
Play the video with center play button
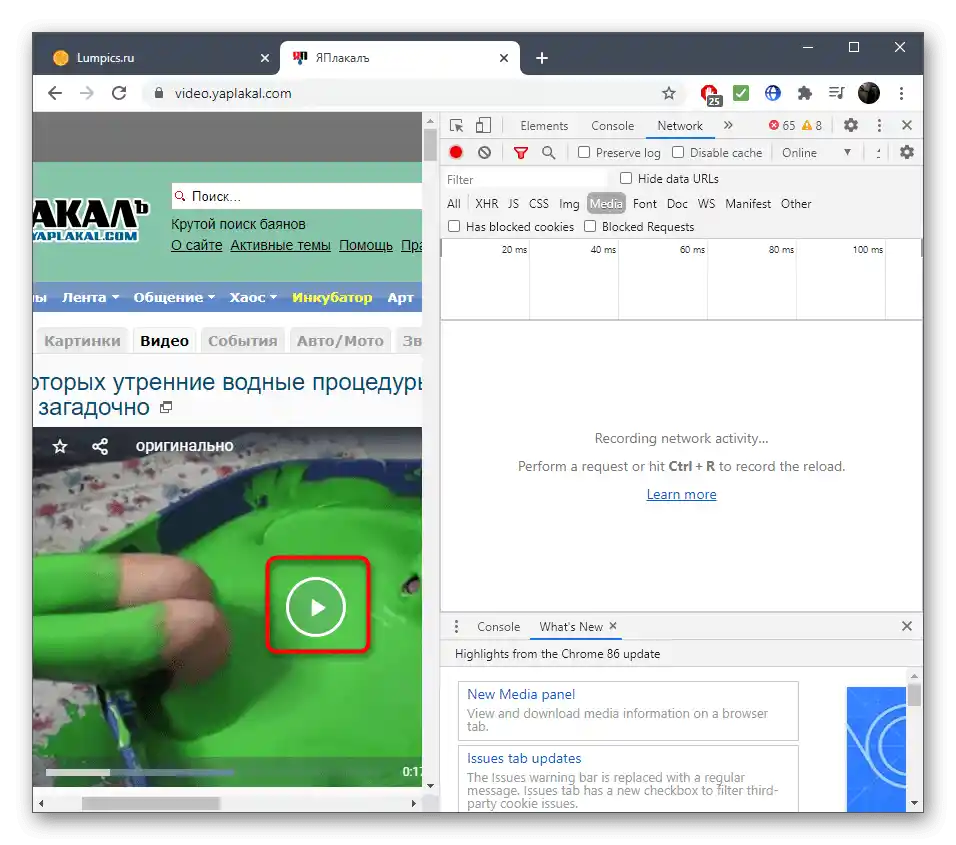pyautogui.click(x=316, y=607)
